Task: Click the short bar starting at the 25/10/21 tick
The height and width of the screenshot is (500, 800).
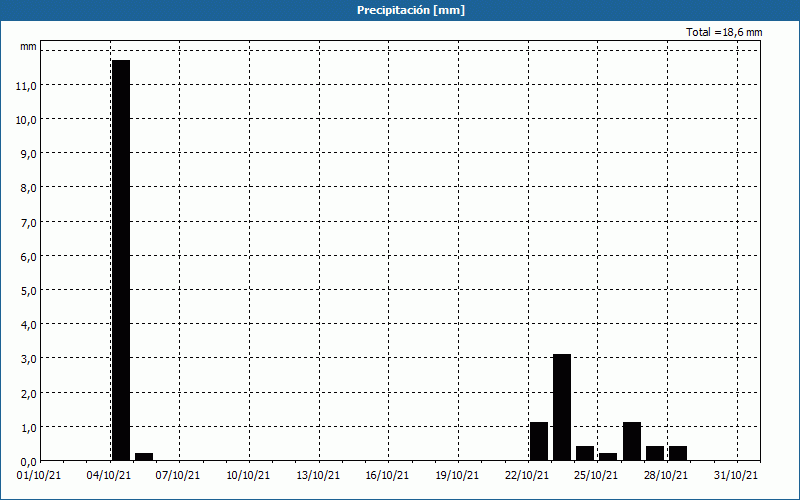Action: 608,457
